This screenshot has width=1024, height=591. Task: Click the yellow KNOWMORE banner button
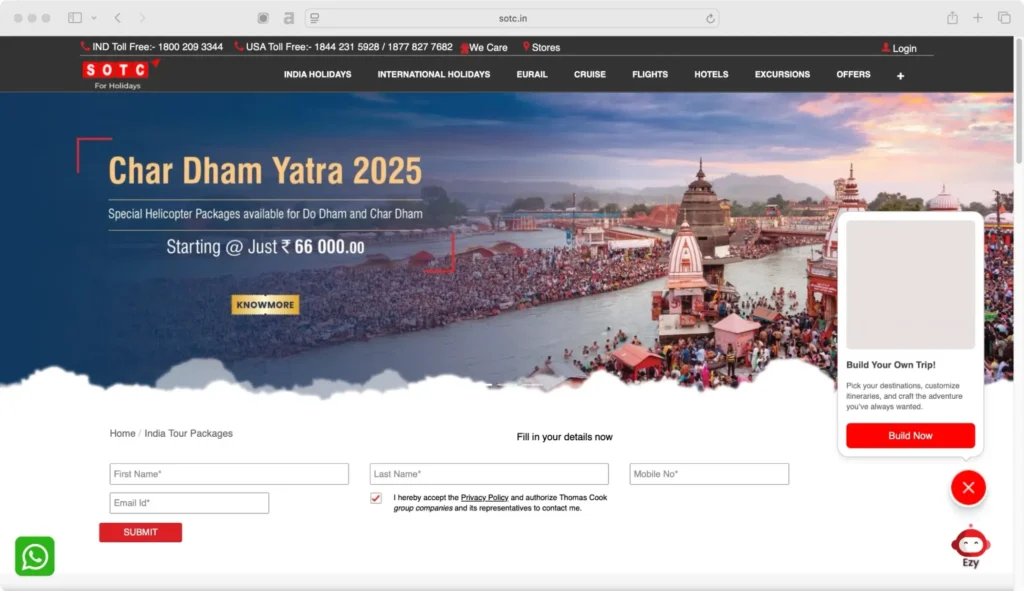pos(264,304)
